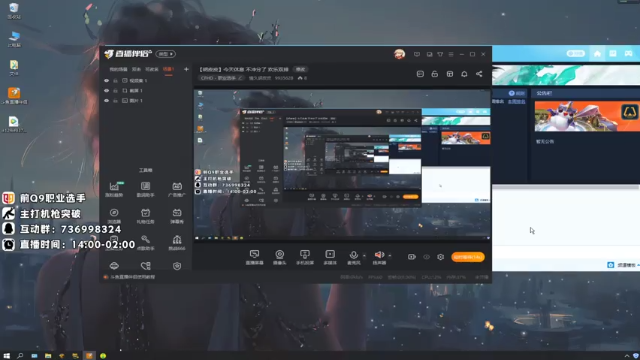Click the user avatar in the title bar
The image size is (640, 360).
click(x=399, y=54)
